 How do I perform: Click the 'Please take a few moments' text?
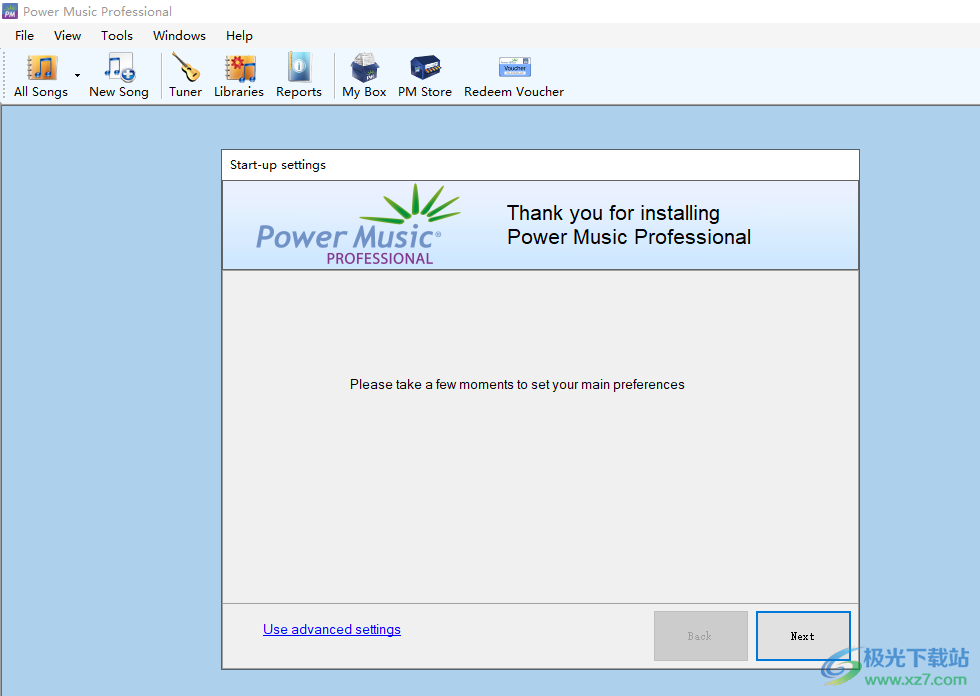pos(517,384)
